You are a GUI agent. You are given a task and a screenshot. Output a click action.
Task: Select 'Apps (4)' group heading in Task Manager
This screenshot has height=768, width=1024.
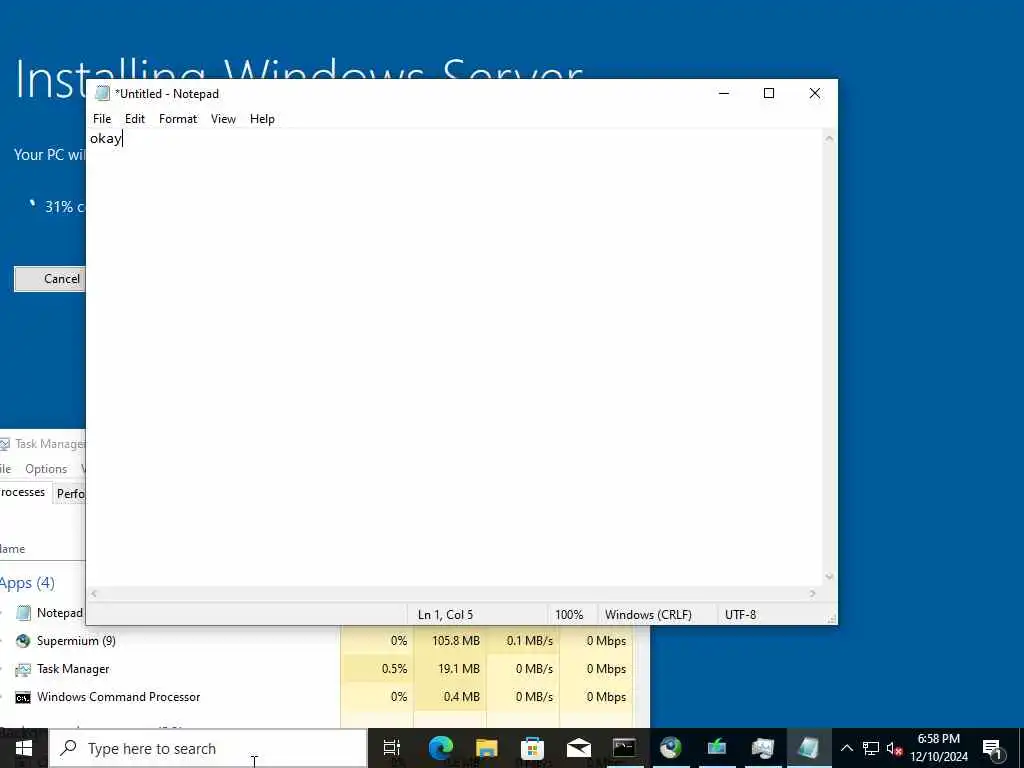coord(27,583)
